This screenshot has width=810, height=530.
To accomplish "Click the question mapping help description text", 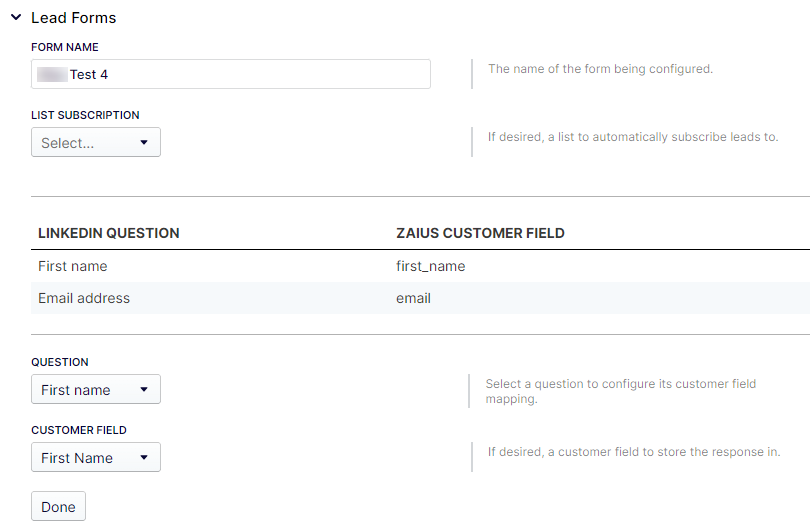I will click(x=620, y=391).
